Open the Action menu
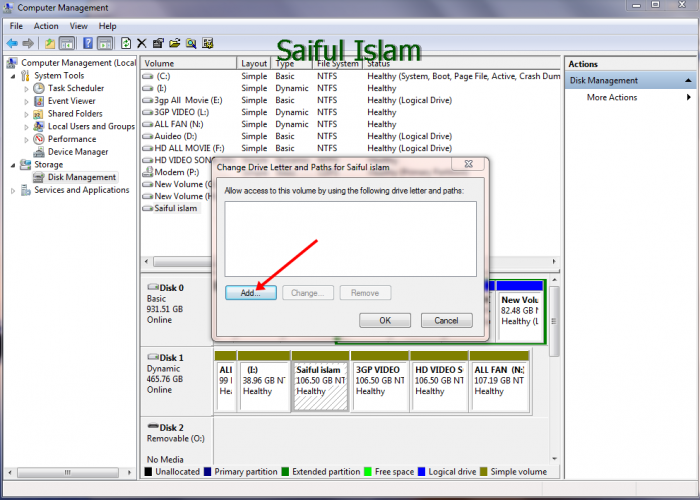Image resolution: width=700 pixels, height=500 pixels. point(46,26)
